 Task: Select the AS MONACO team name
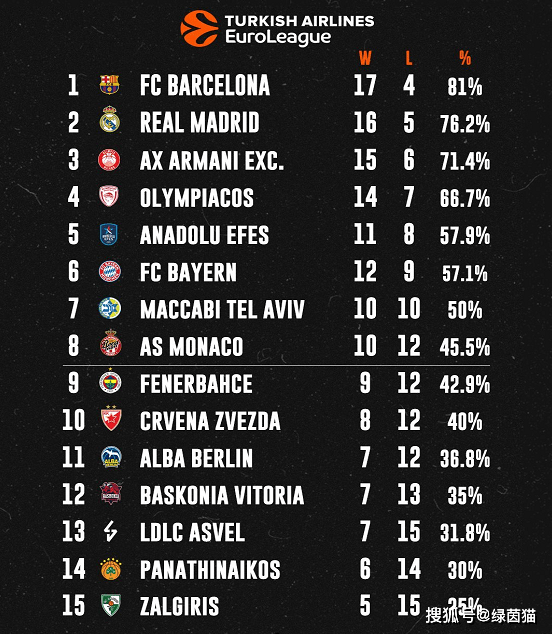191,347
